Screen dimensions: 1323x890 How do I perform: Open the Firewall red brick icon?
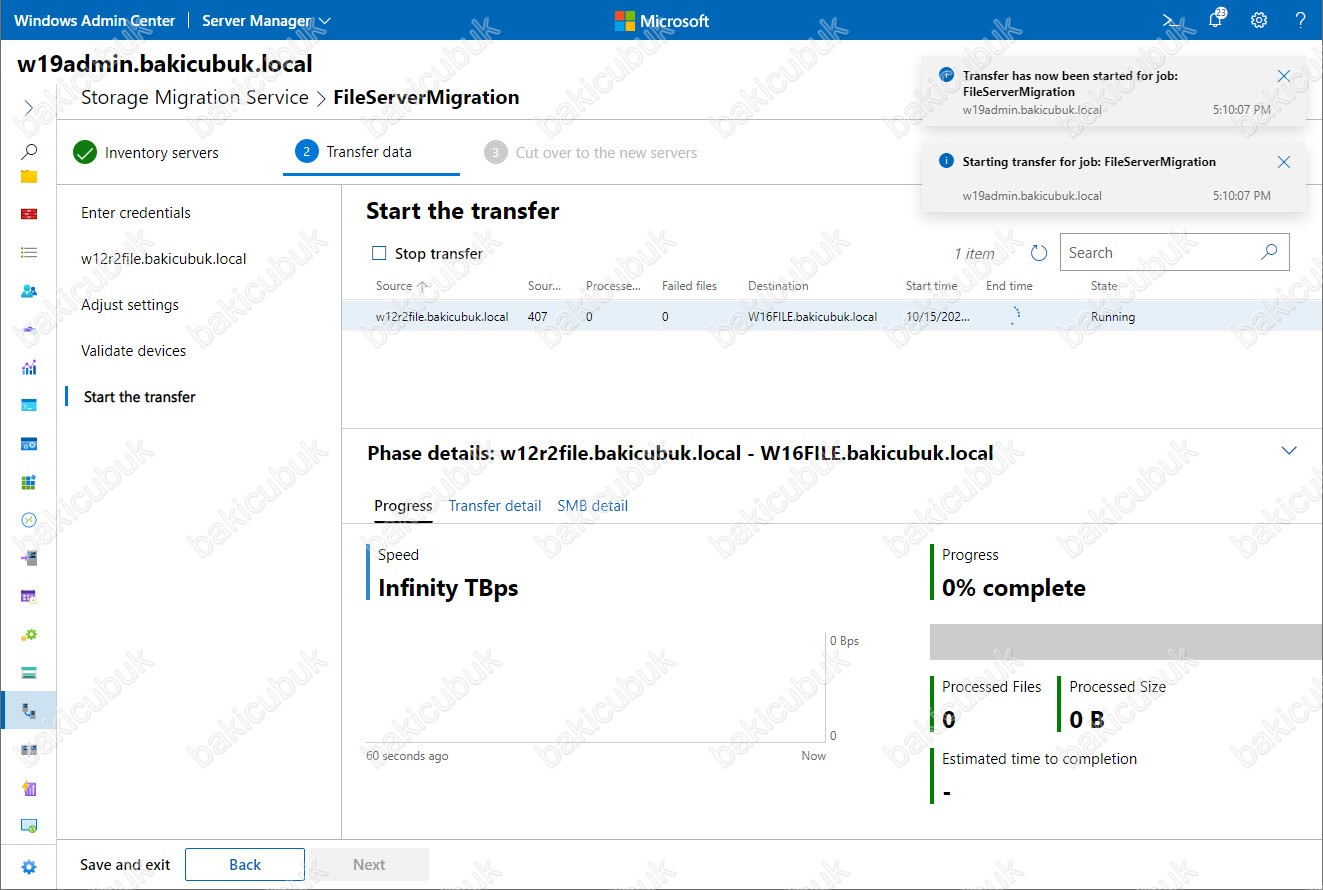(x=29, y=214)
